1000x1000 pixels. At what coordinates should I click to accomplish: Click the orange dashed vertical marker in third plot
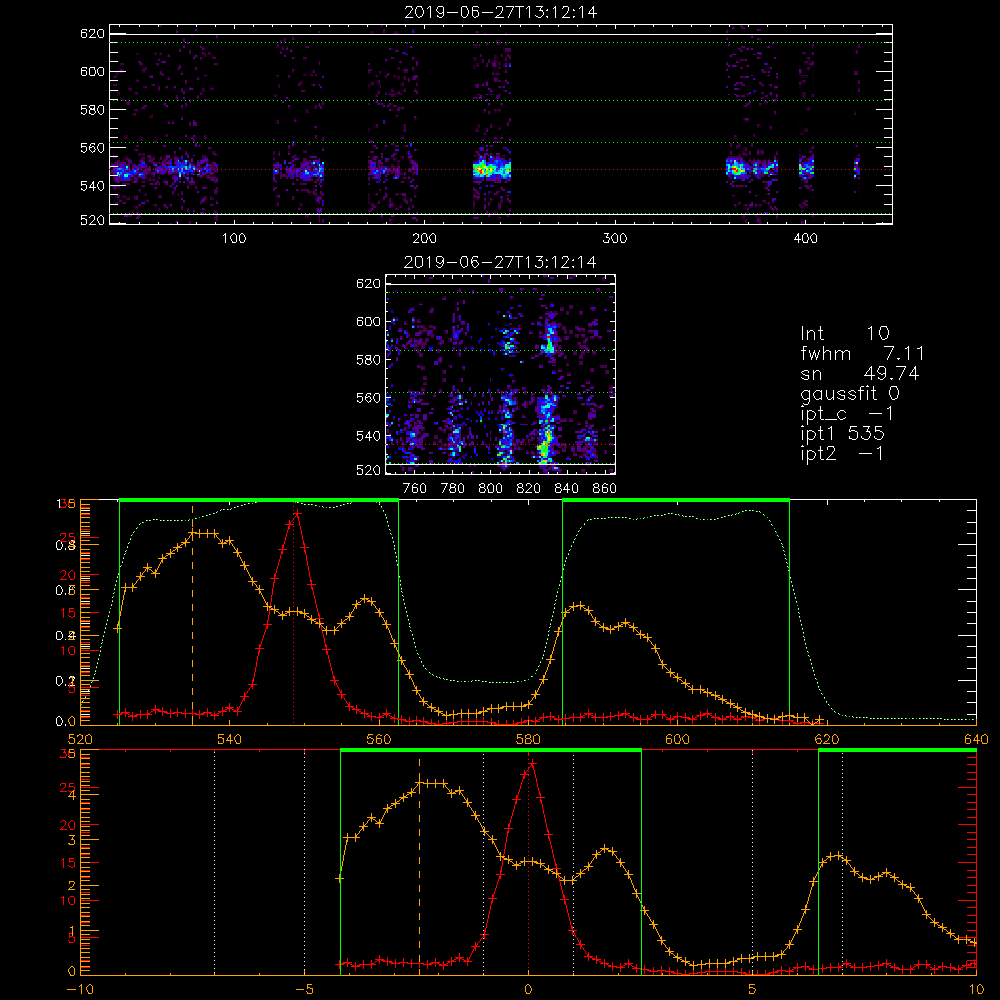[193, 615]
